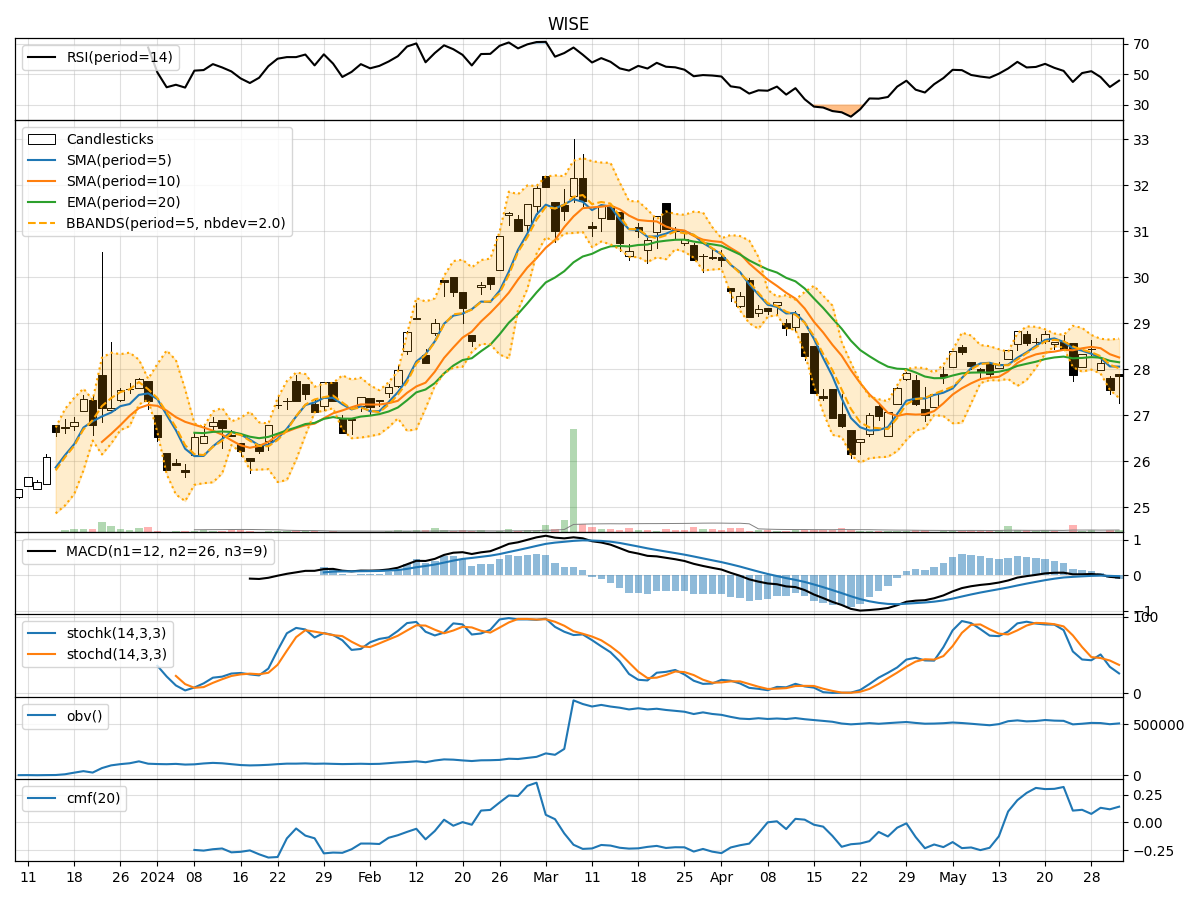Screen dimensions: 1200x900
Task: Click the WISE chart title
Action: click(568, 23)
